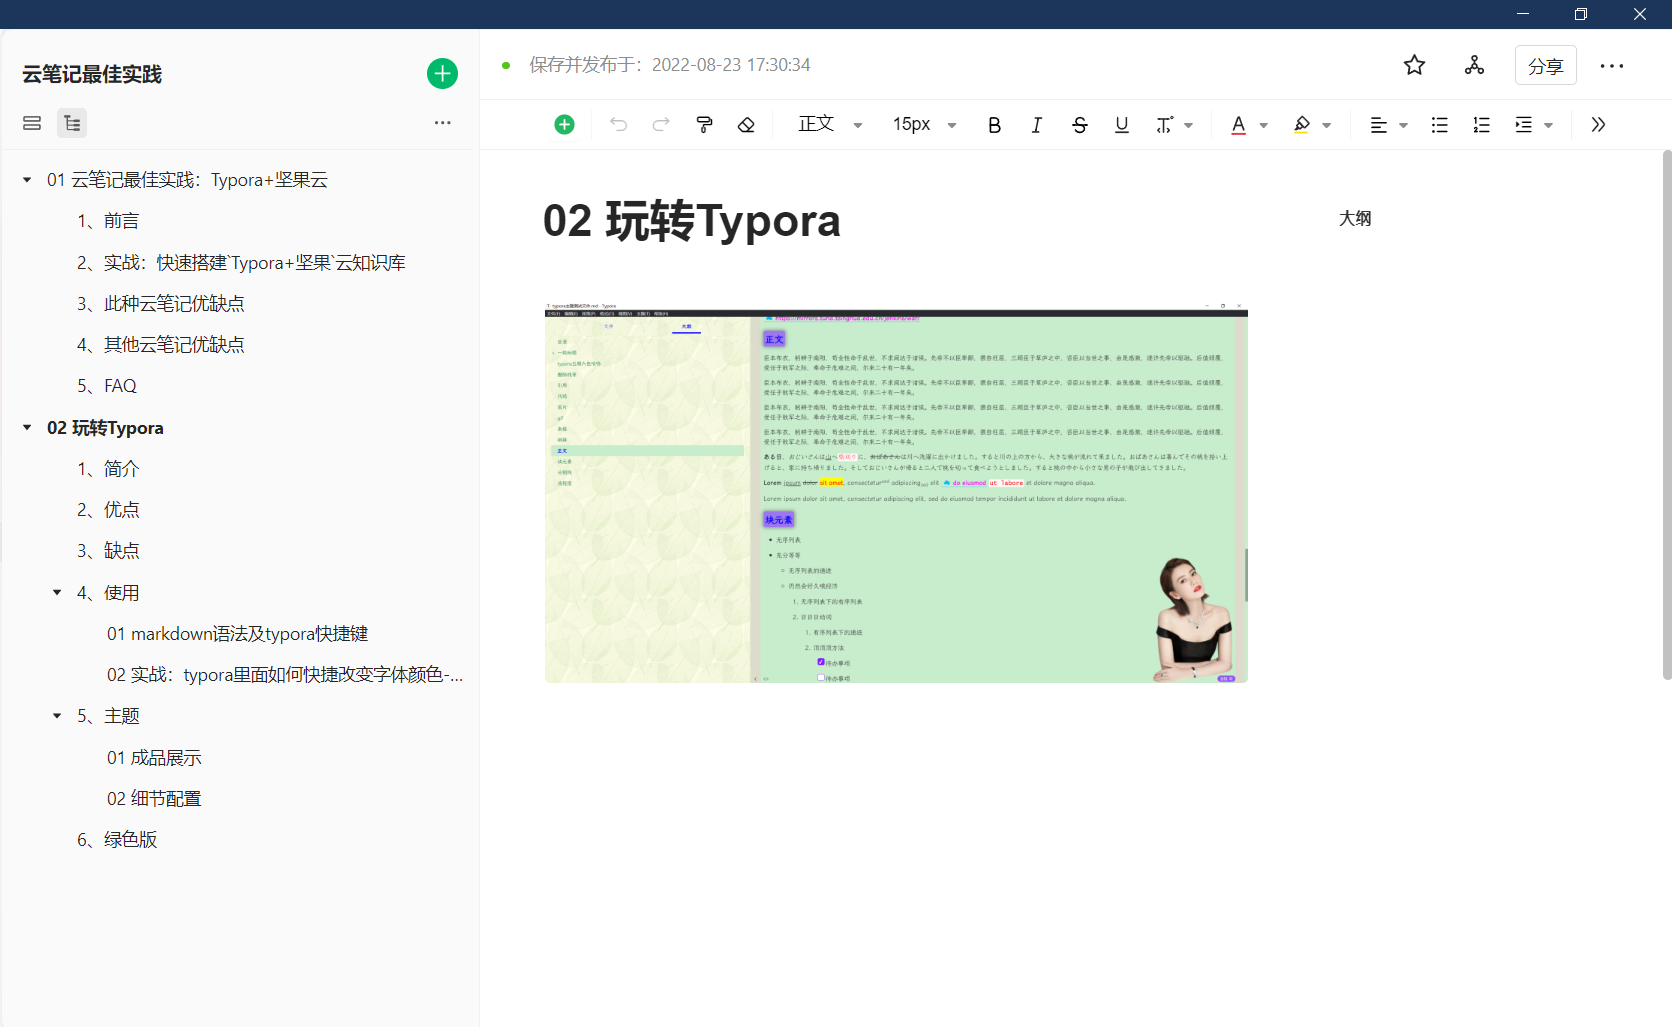Open highlight color dropdown arrow

1327,126
